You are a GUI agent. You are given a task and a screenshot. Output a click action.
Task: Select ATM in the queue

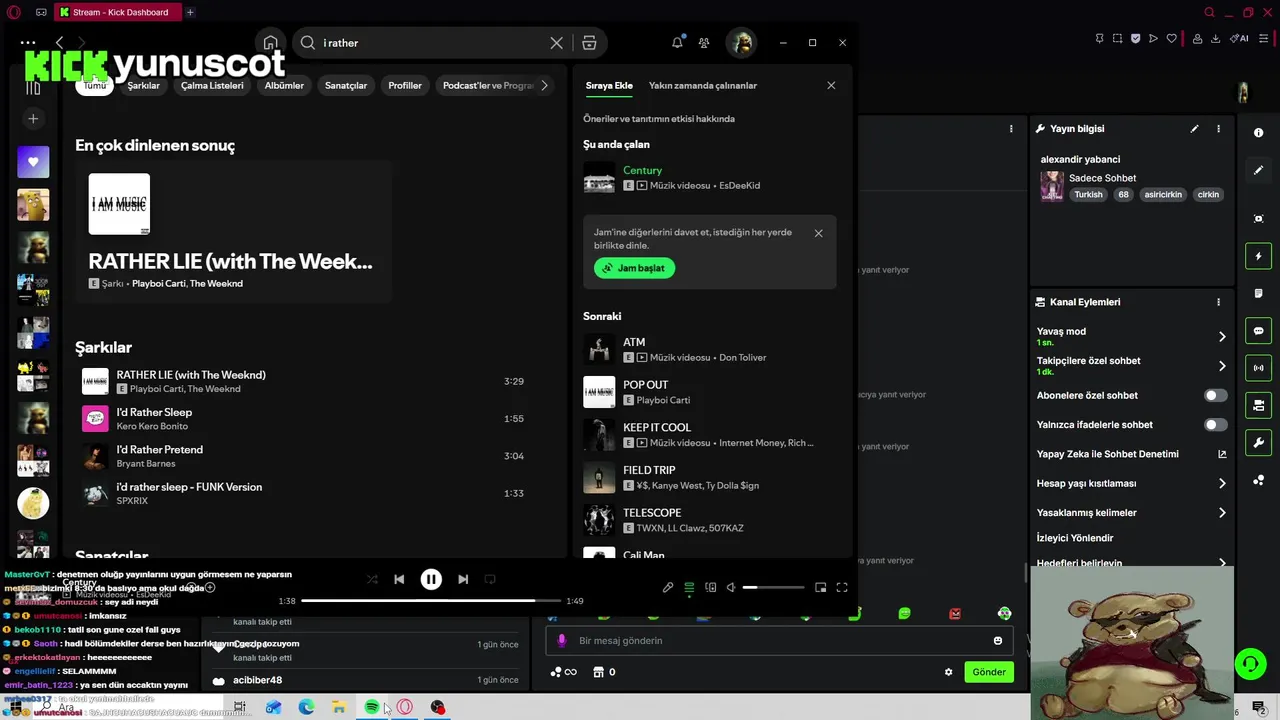tap(709, 349)
